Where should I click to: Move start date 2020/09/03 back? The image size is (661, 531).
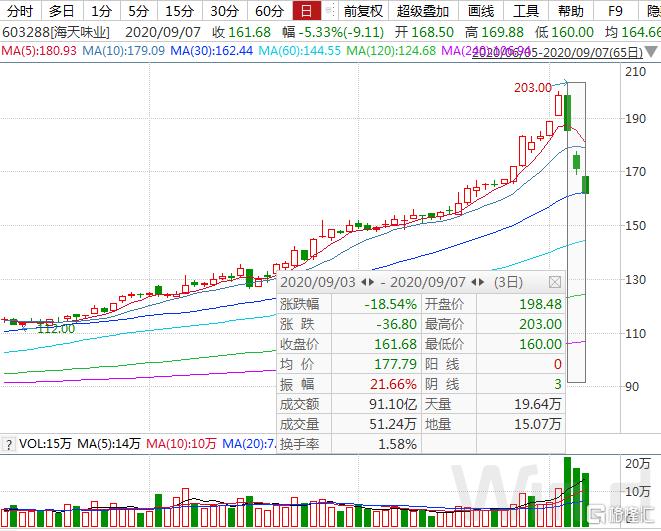click(x=364, y=282)
